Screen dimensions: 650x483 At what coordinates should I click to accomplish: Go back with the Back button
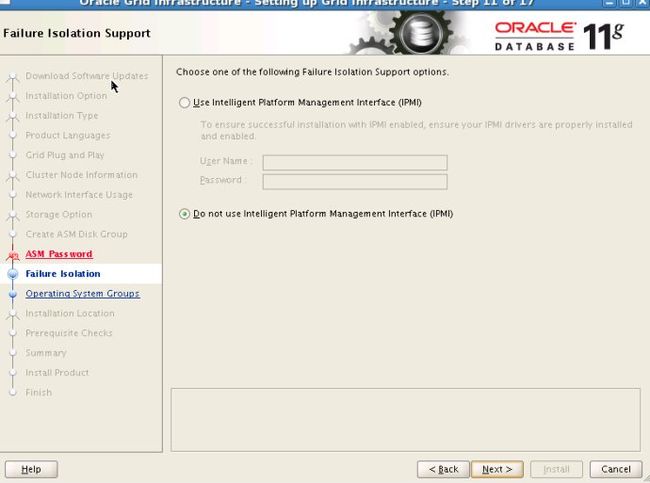tap(443, 469)
